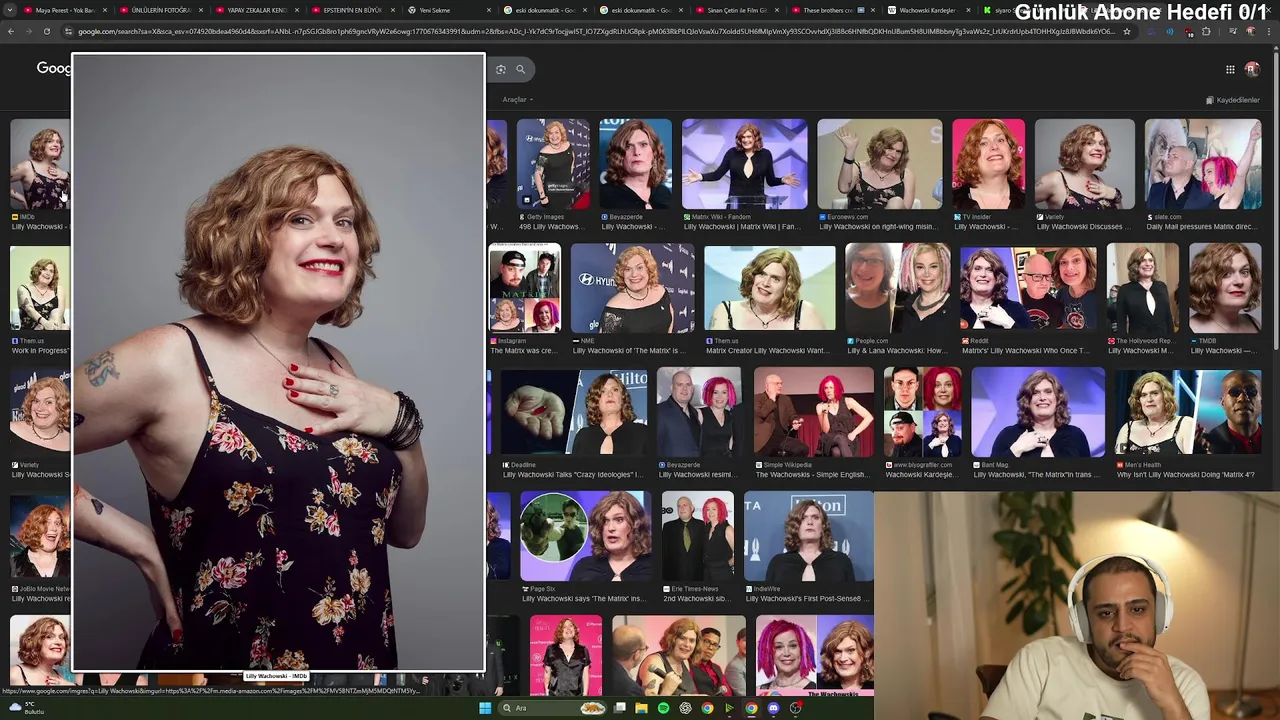Open IndieWire 'Lilly Wachowski's First Post-Sense8' image
The width and height of the screenshot is (1280, 720).
(x=809, y=536)
